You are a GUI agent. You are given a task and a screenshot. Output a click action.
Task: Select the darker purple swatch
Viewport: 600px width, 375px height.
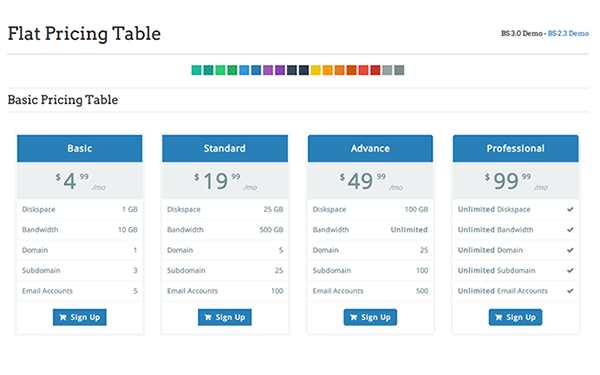click(x=280, y=70)
